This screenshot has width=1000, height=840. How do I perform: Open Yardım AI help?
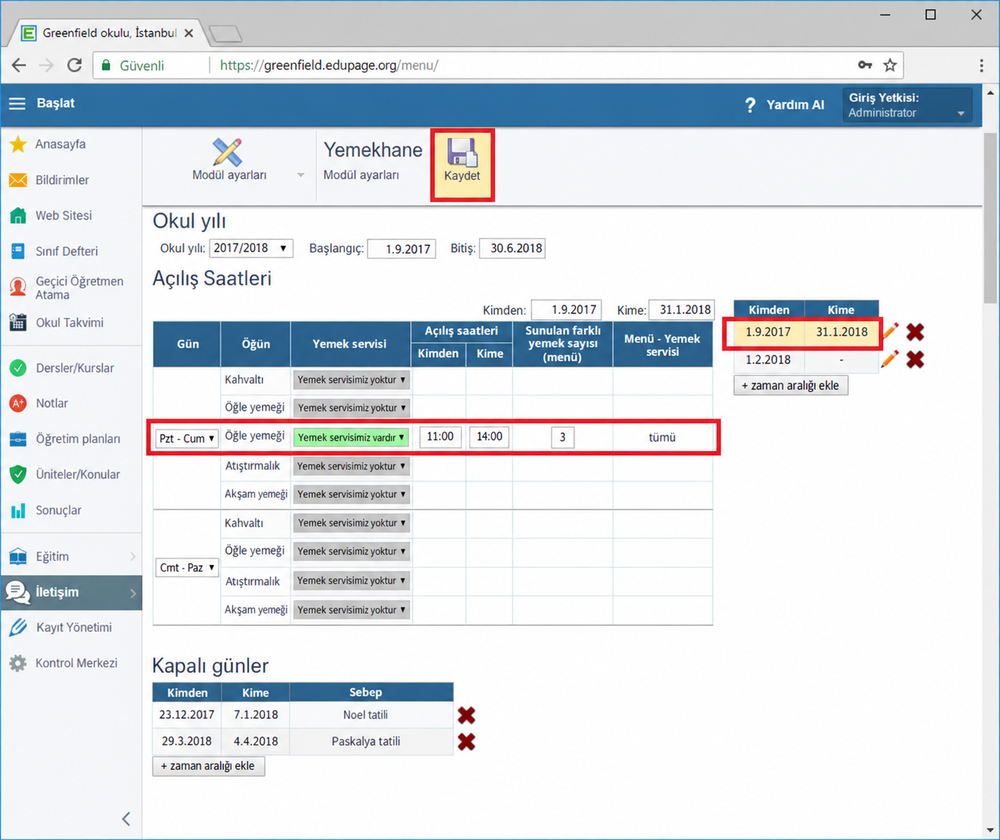pyautogui.click(x=784, y=105)
